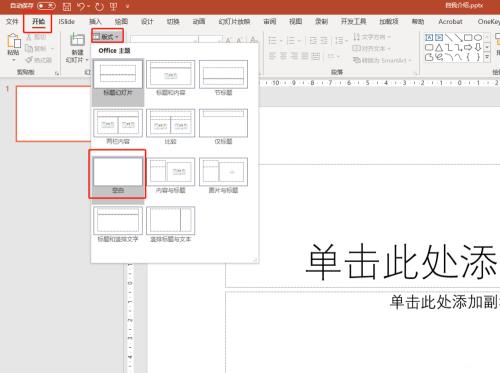
Task: Select the Rectangle shape
Action: [468, 37]
